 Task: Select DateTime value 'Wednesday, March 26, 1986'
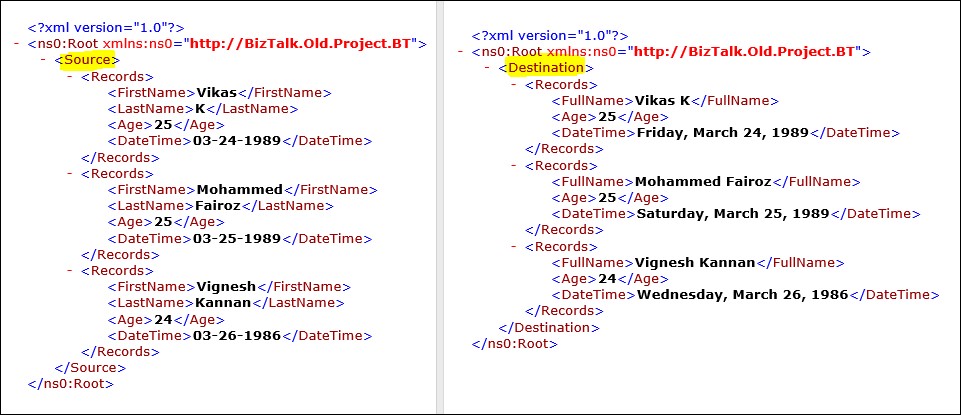coord(743,295)
